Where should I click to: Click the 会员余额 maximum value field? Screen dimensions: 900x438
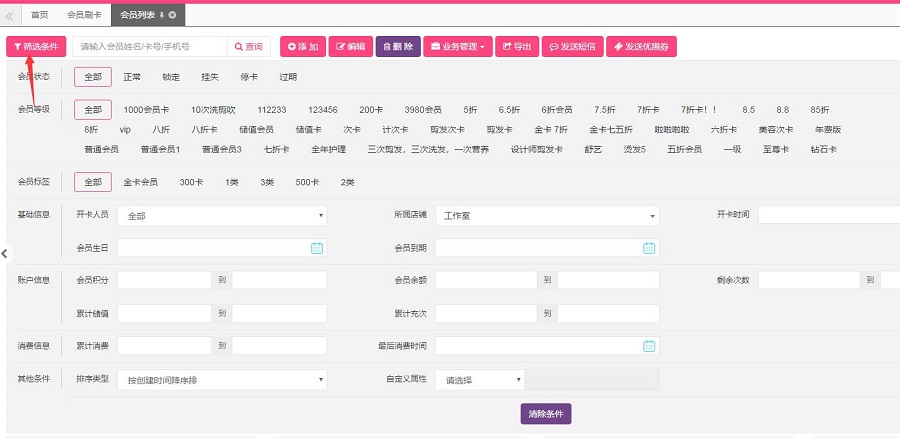coord(608,280)
